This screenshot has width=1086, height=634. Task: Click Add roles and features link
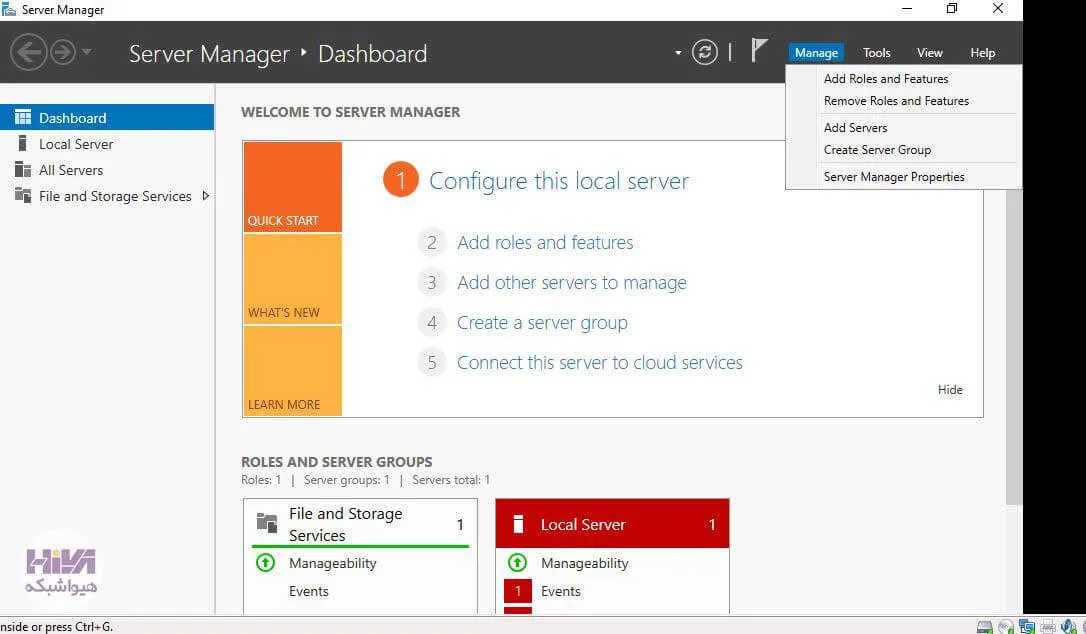545,243
